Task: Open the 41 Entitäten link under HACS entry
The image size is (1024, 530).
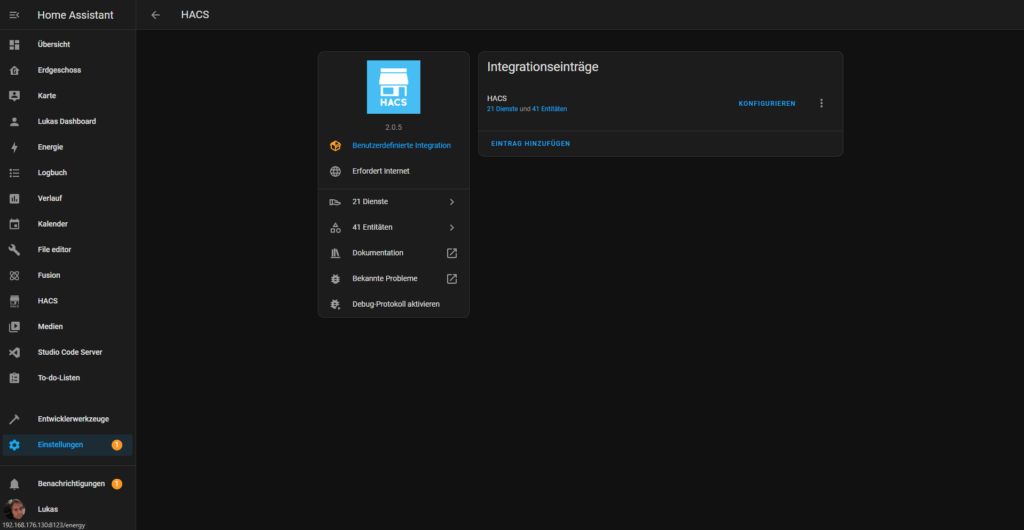Action: point(549,109)
